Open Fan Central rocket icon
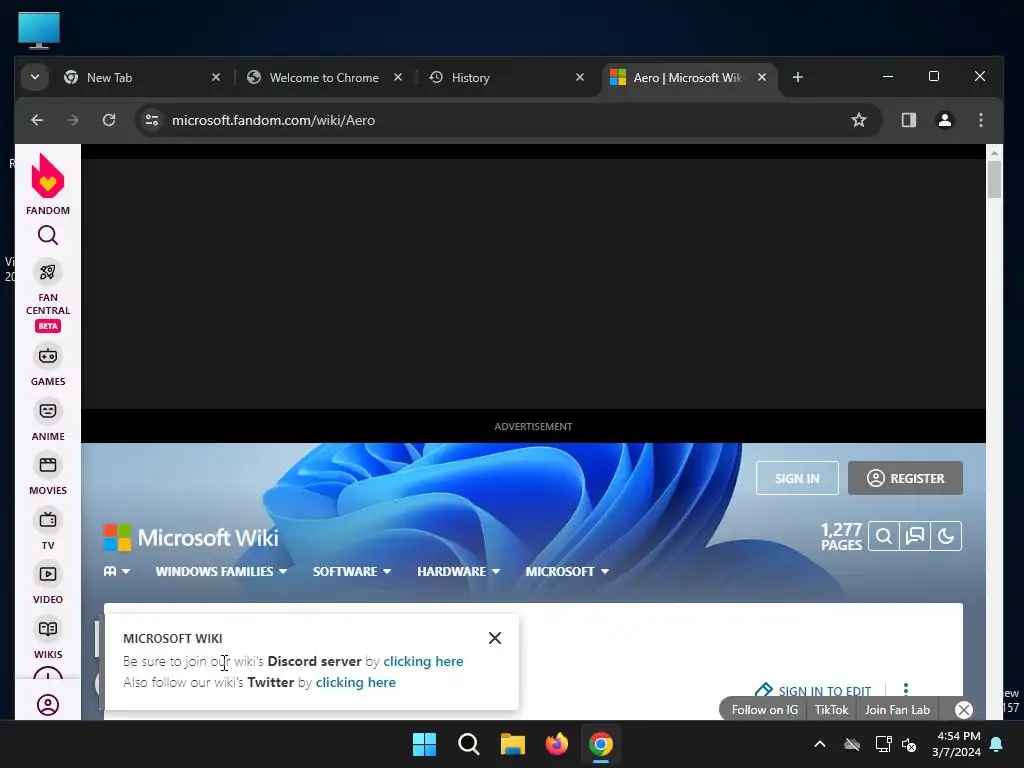Screen dimensions: 1024x768 48,272
